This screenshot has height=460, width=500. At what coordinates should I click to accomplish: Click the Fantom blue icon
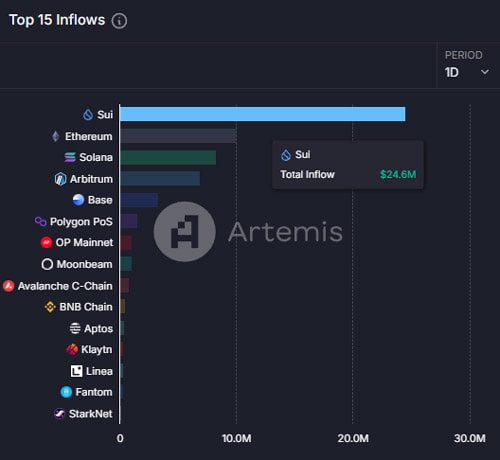(66, 392)
